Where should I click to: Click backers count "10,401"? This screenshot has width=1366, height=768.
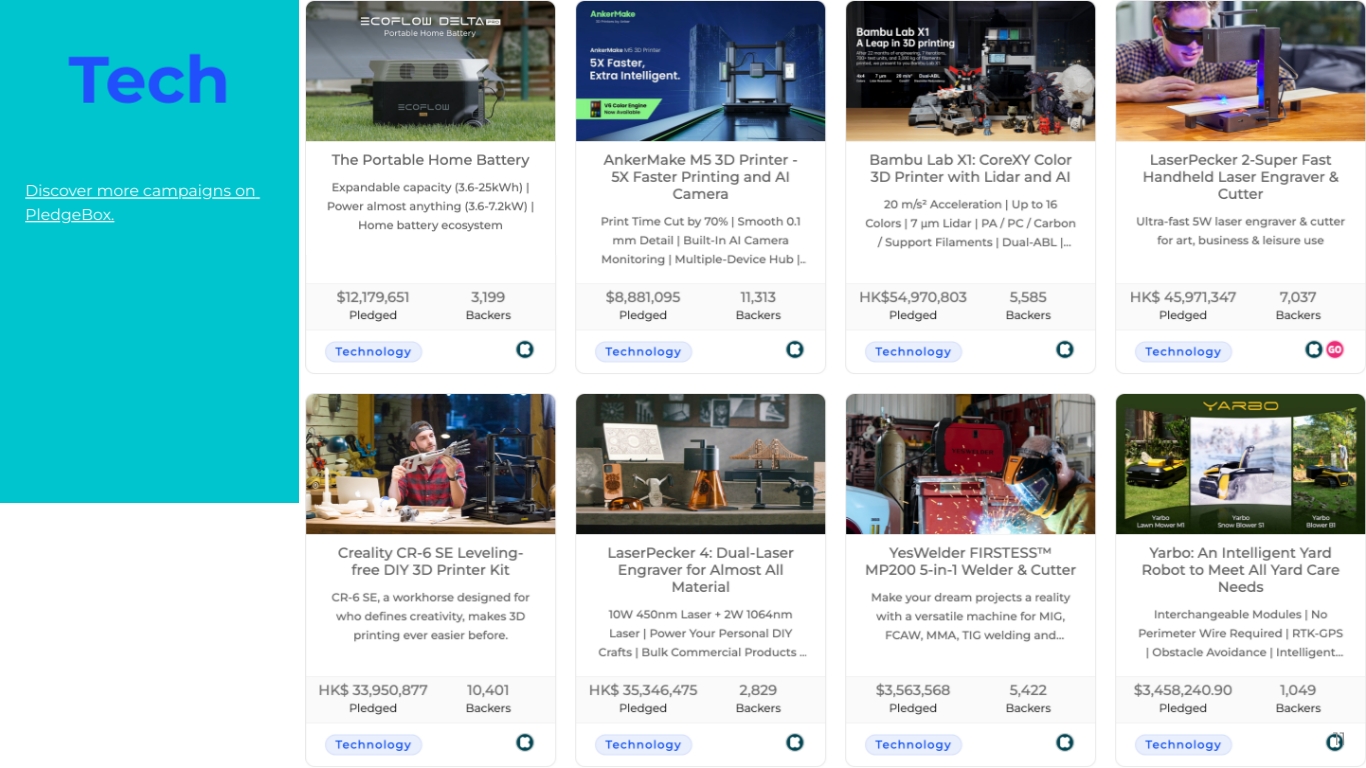point(488,690)
